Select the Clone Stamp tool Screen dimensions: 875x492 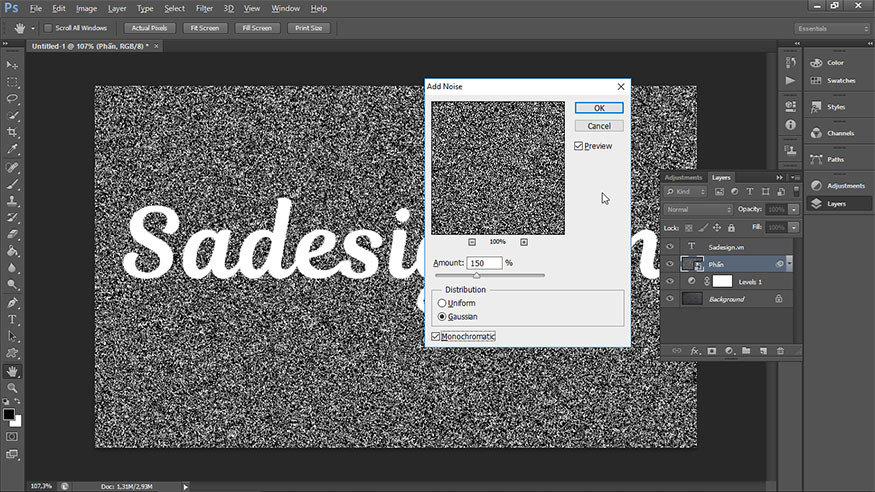[12, 201]
